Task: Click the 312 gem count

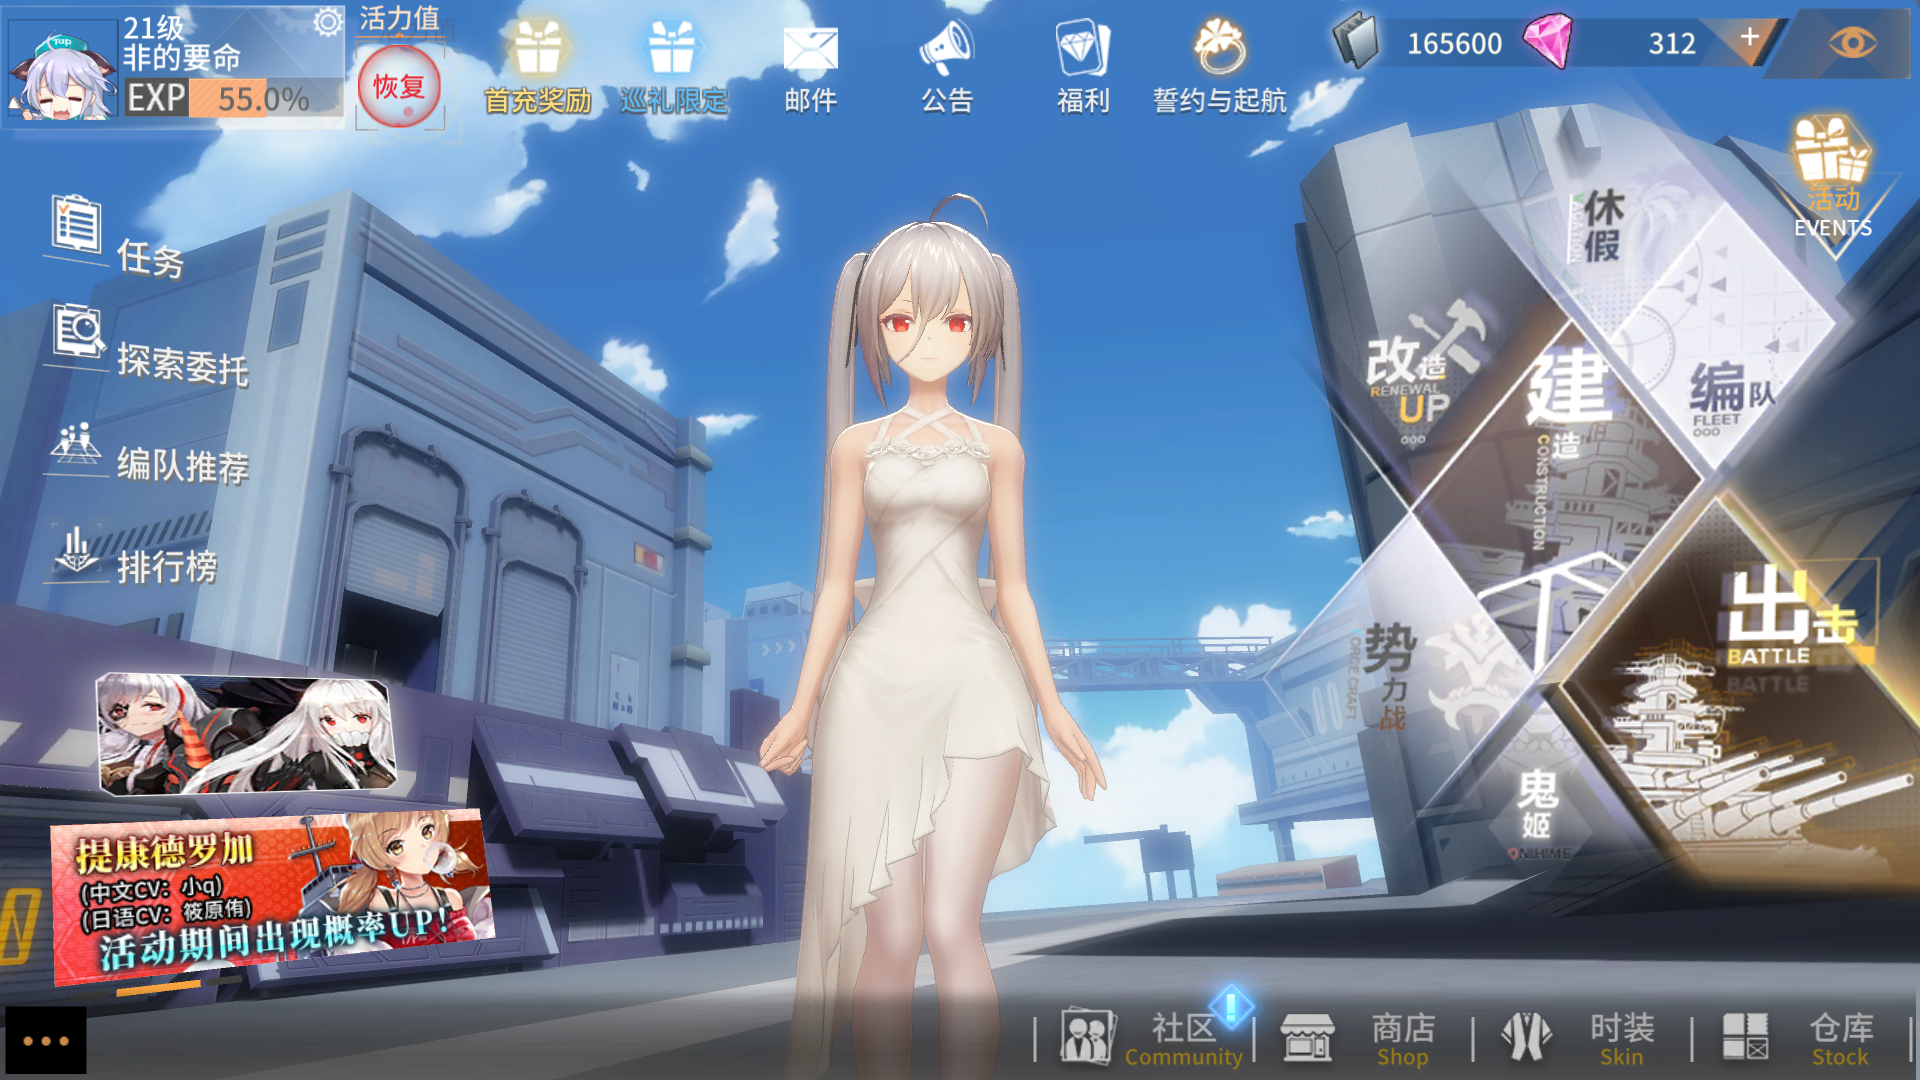Action: [x=1671, y=43]
